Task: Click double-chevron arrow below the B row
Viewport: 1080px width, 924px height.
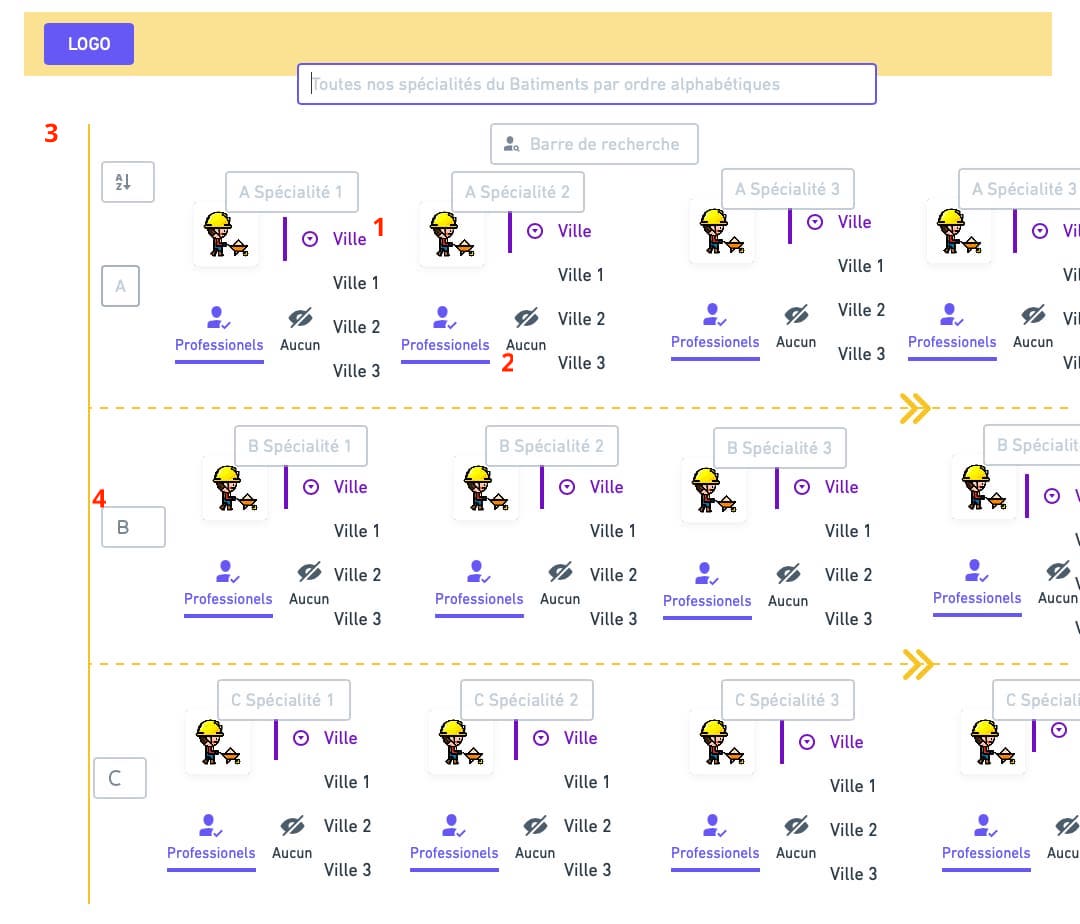Action: [918, 664]
